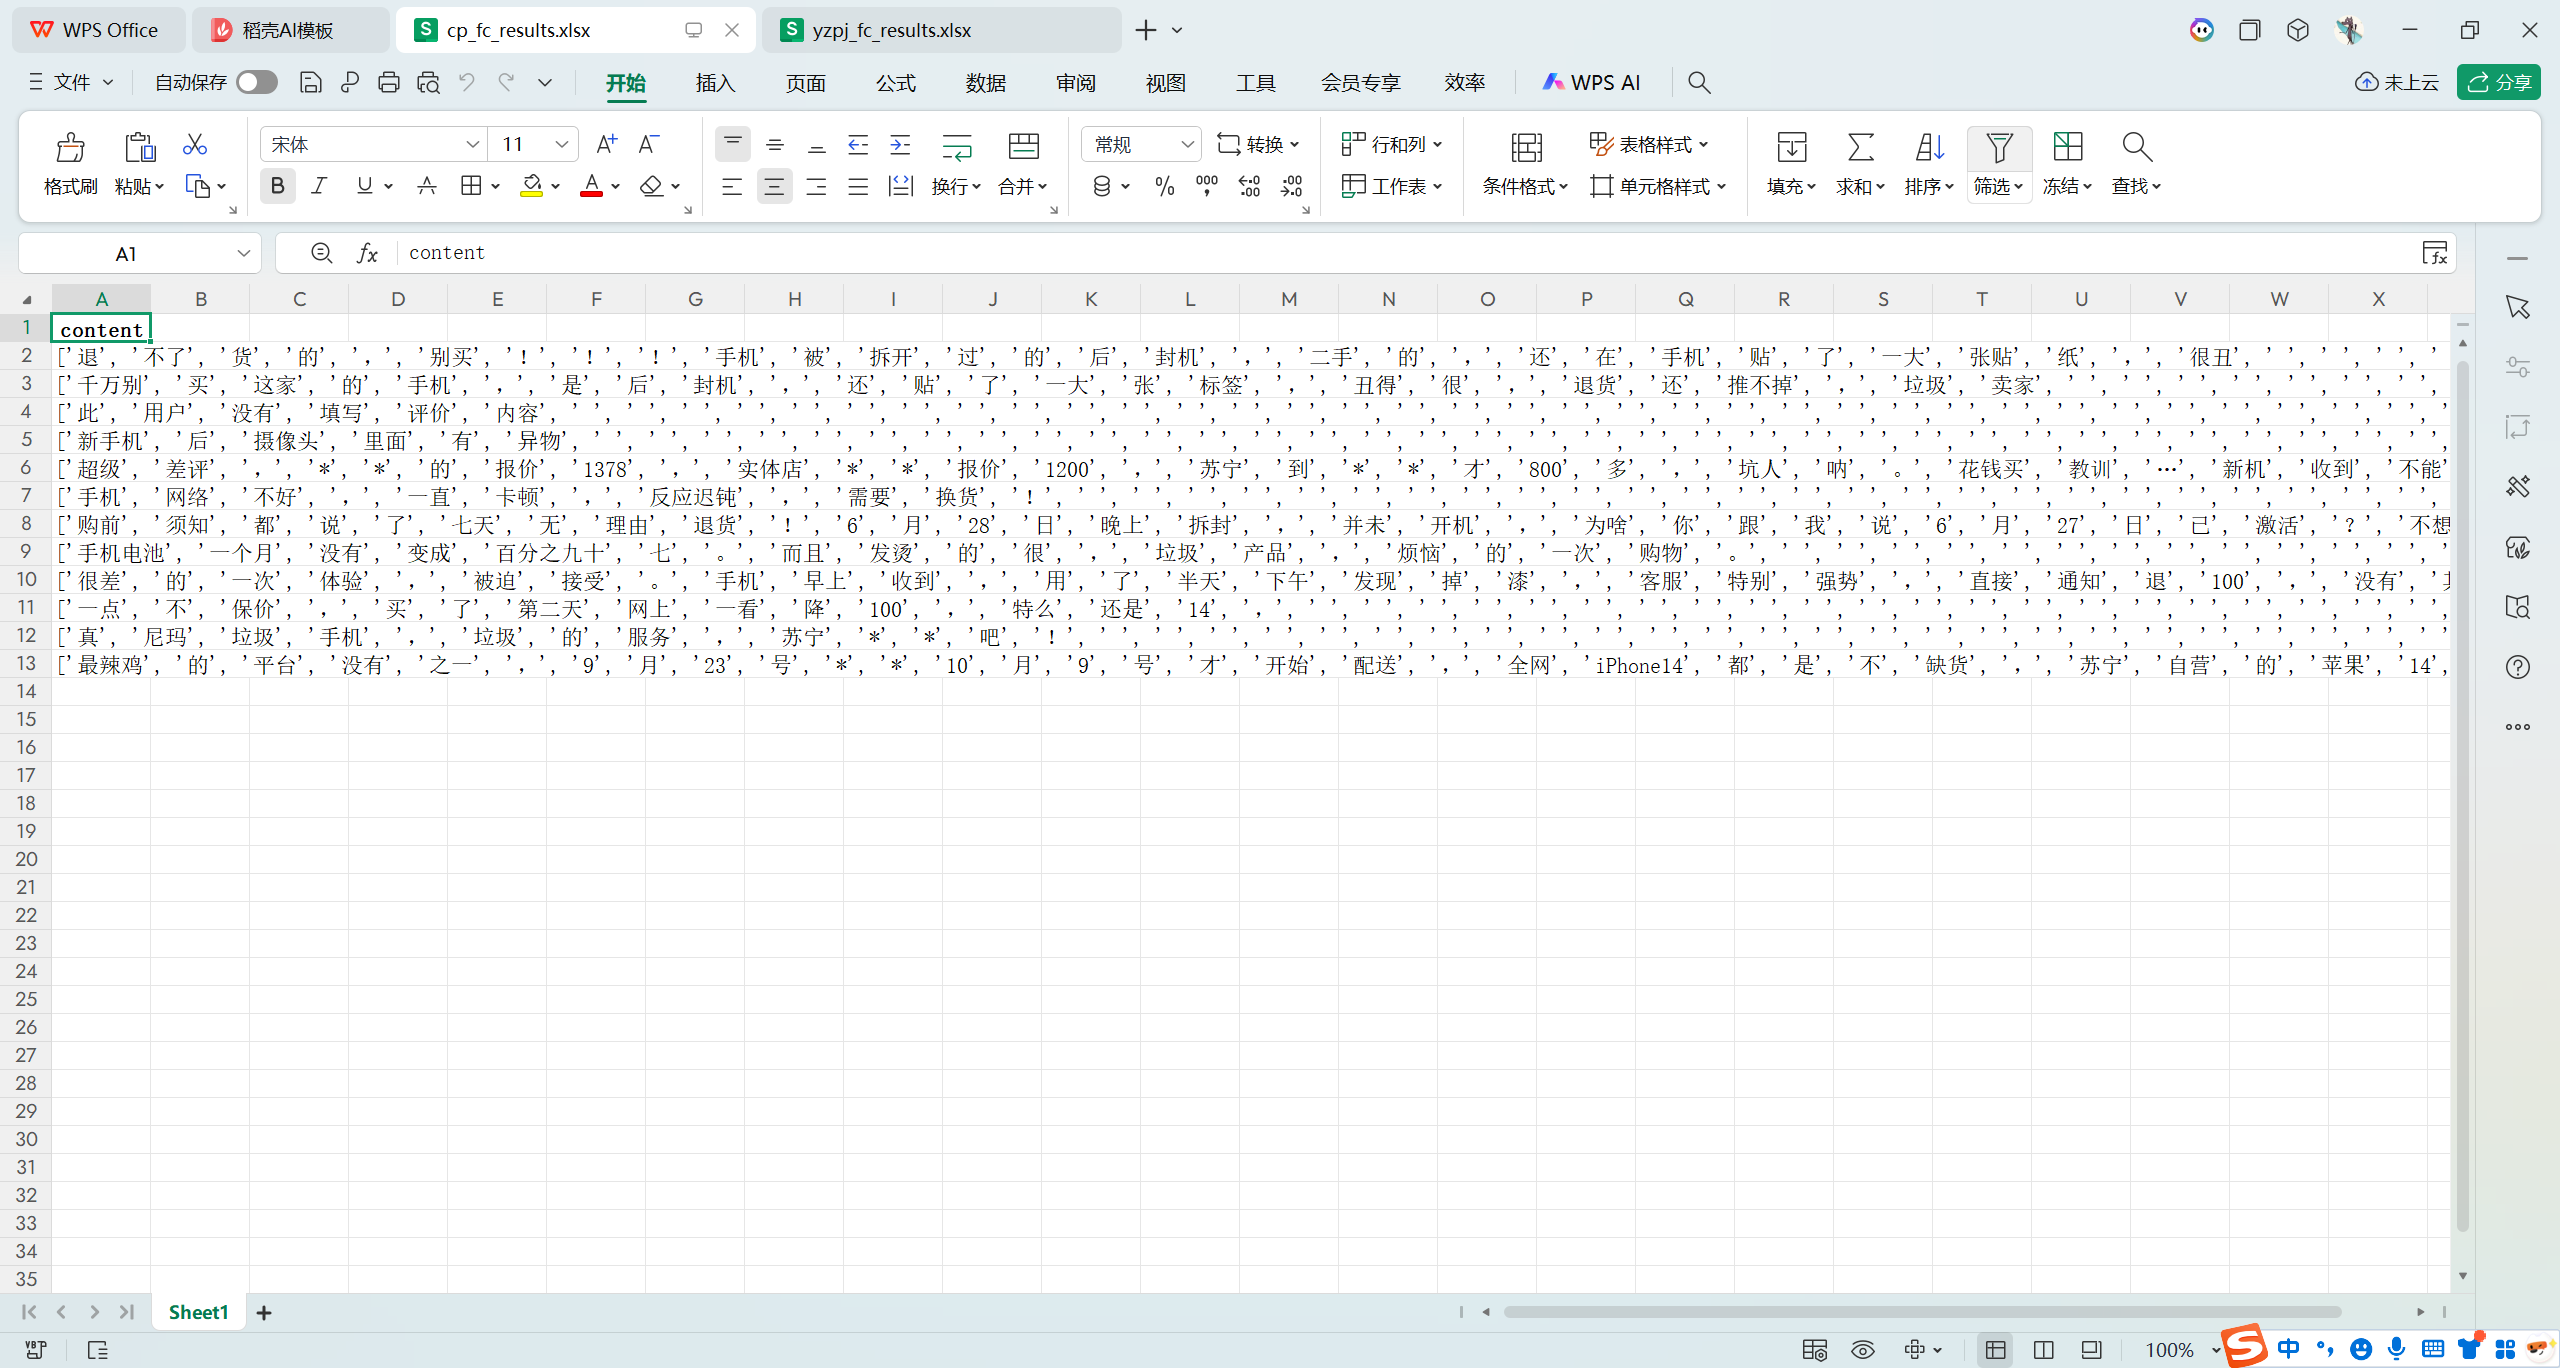Switch to the 插入 ribbon tab
The height and width of the screenshot is (1368, 2560).
(x=715, y=83)
